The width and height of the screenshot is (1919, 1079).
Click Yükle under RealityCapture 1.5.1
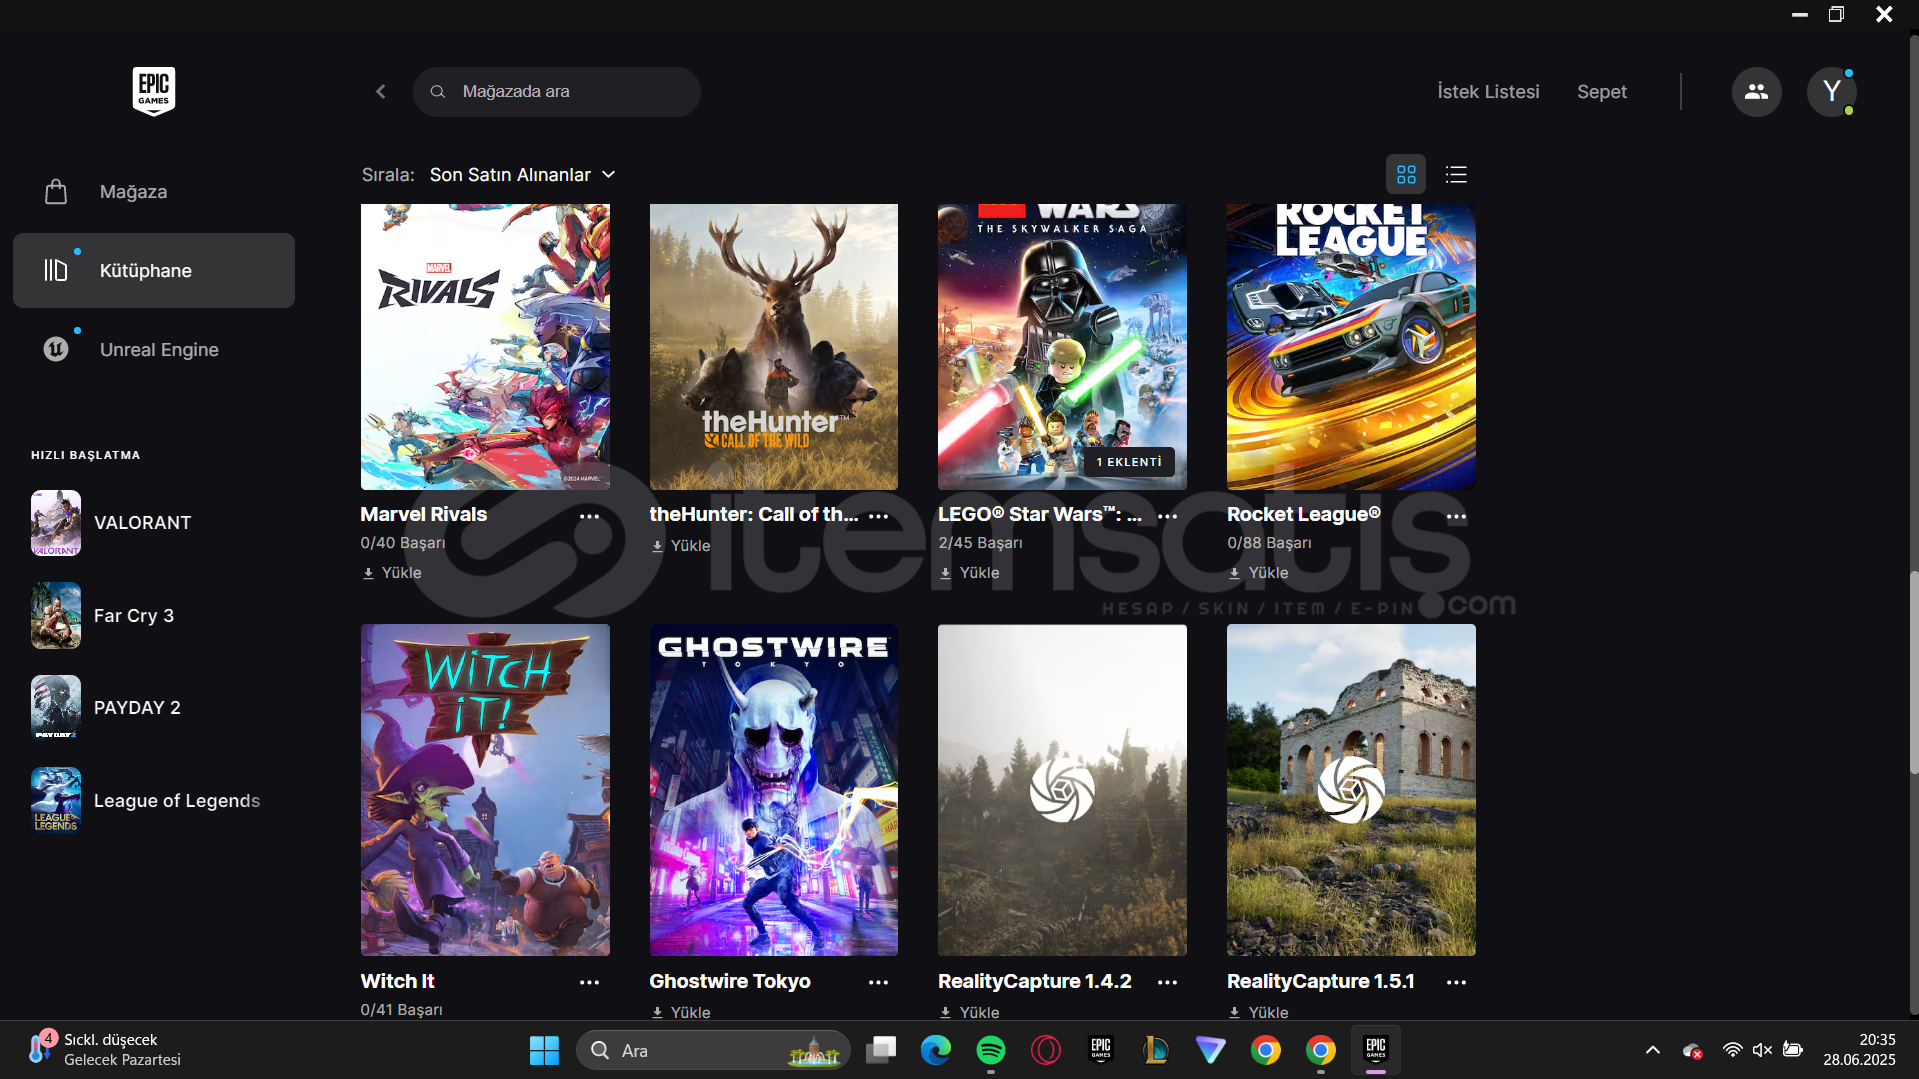tap(1259, 1012)
